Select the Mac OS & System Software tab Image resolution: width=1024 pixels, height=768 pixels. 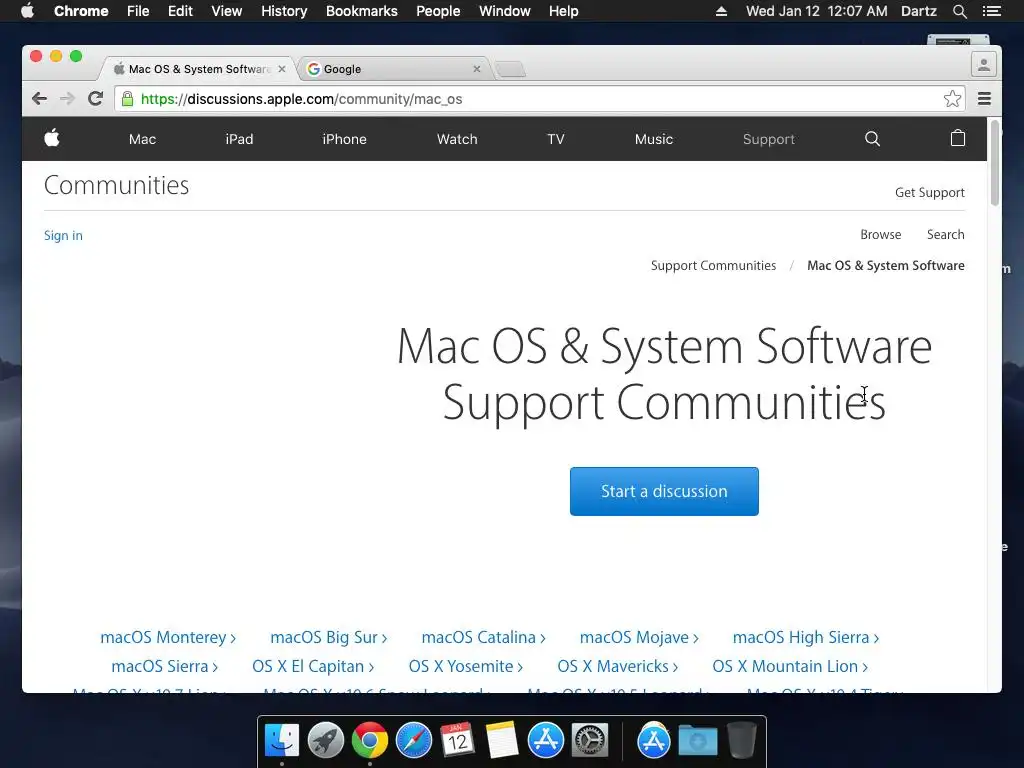(x=199, y=69)
